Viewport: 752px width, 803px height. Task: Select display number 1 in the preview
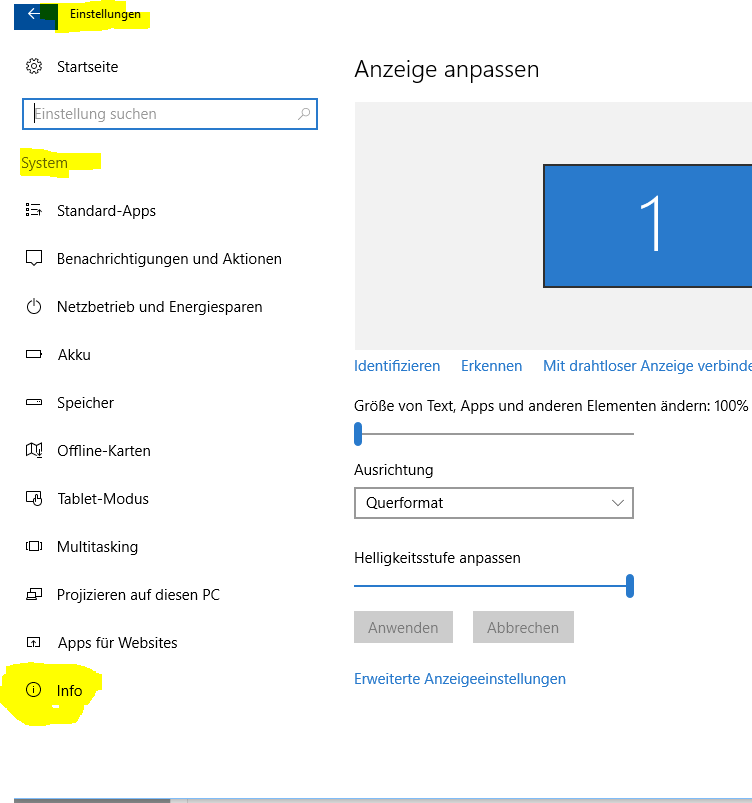(x=647, y=226)
